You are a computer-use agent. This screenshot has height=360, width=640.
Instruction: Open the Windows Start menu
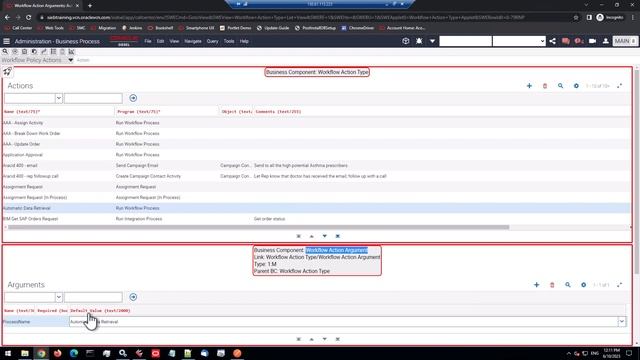click(x=8, y=353)
